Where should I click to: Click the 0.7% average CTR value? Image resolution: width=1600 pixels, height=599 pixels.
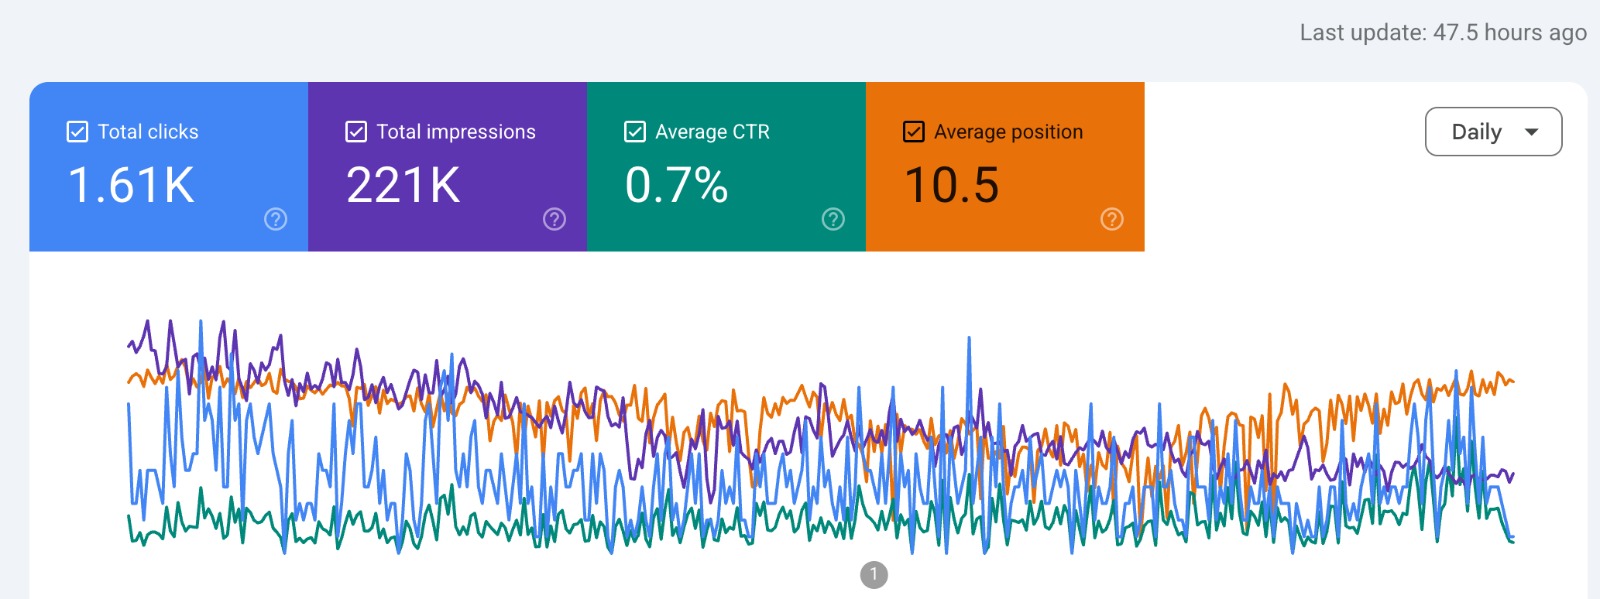pos(677,186)
